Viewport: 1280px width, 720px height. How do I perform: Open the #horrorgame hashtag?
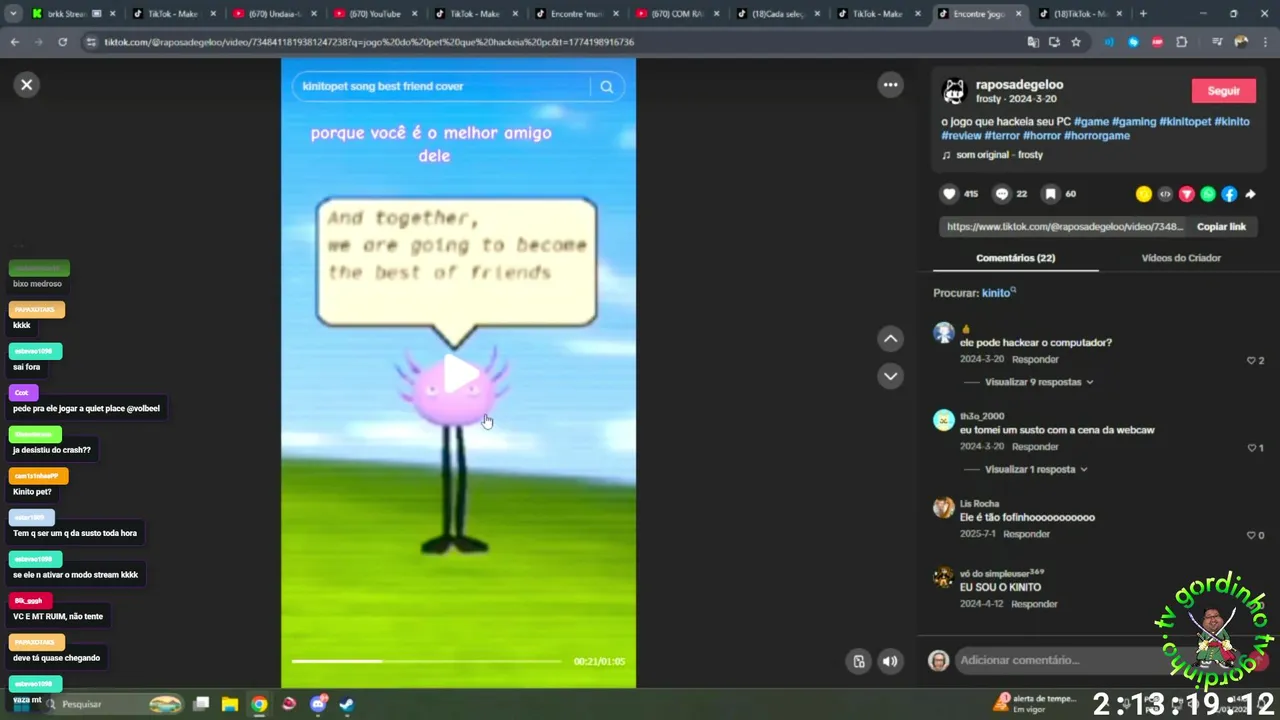coord(1096,136)
